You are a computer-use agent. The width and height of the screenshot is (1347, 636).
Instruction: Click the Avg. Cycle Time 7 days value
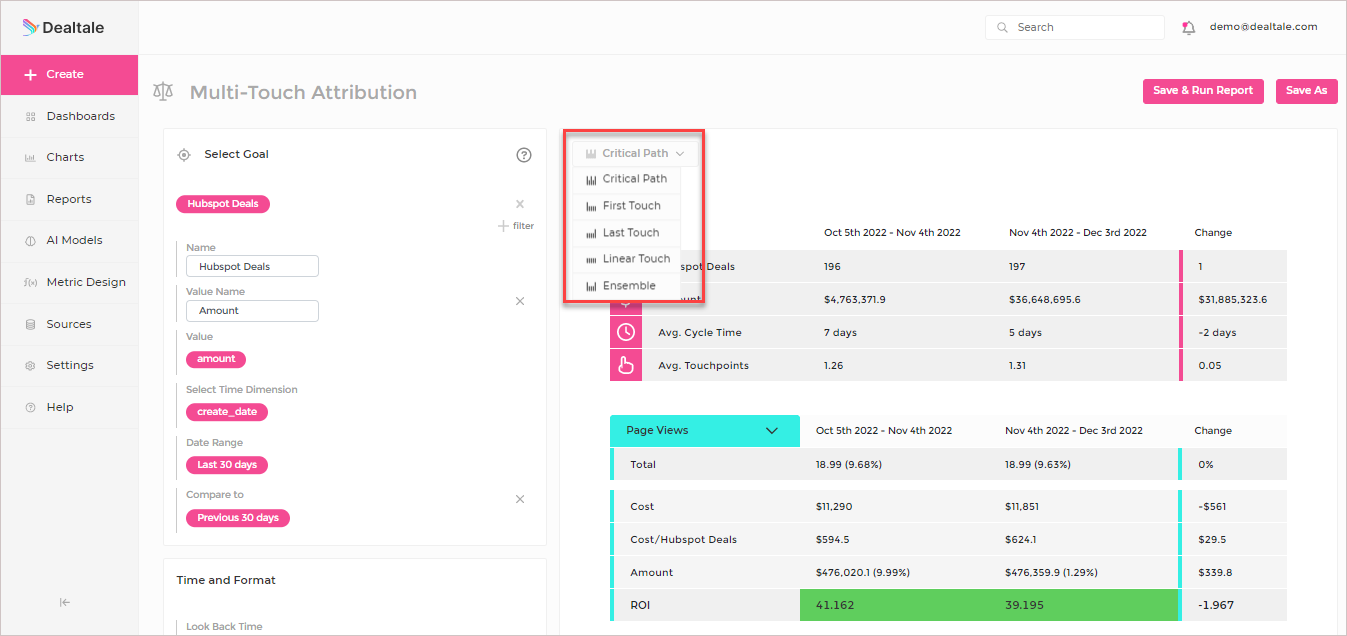coord(840,333)
